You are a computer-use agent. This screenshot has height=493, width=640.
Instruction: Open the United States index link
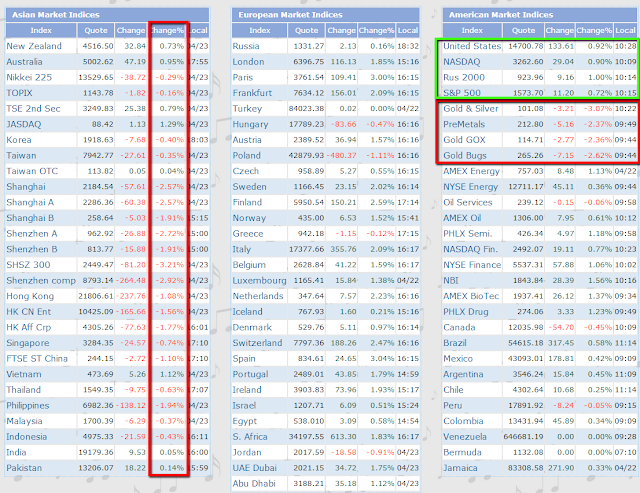coord(472,46)
